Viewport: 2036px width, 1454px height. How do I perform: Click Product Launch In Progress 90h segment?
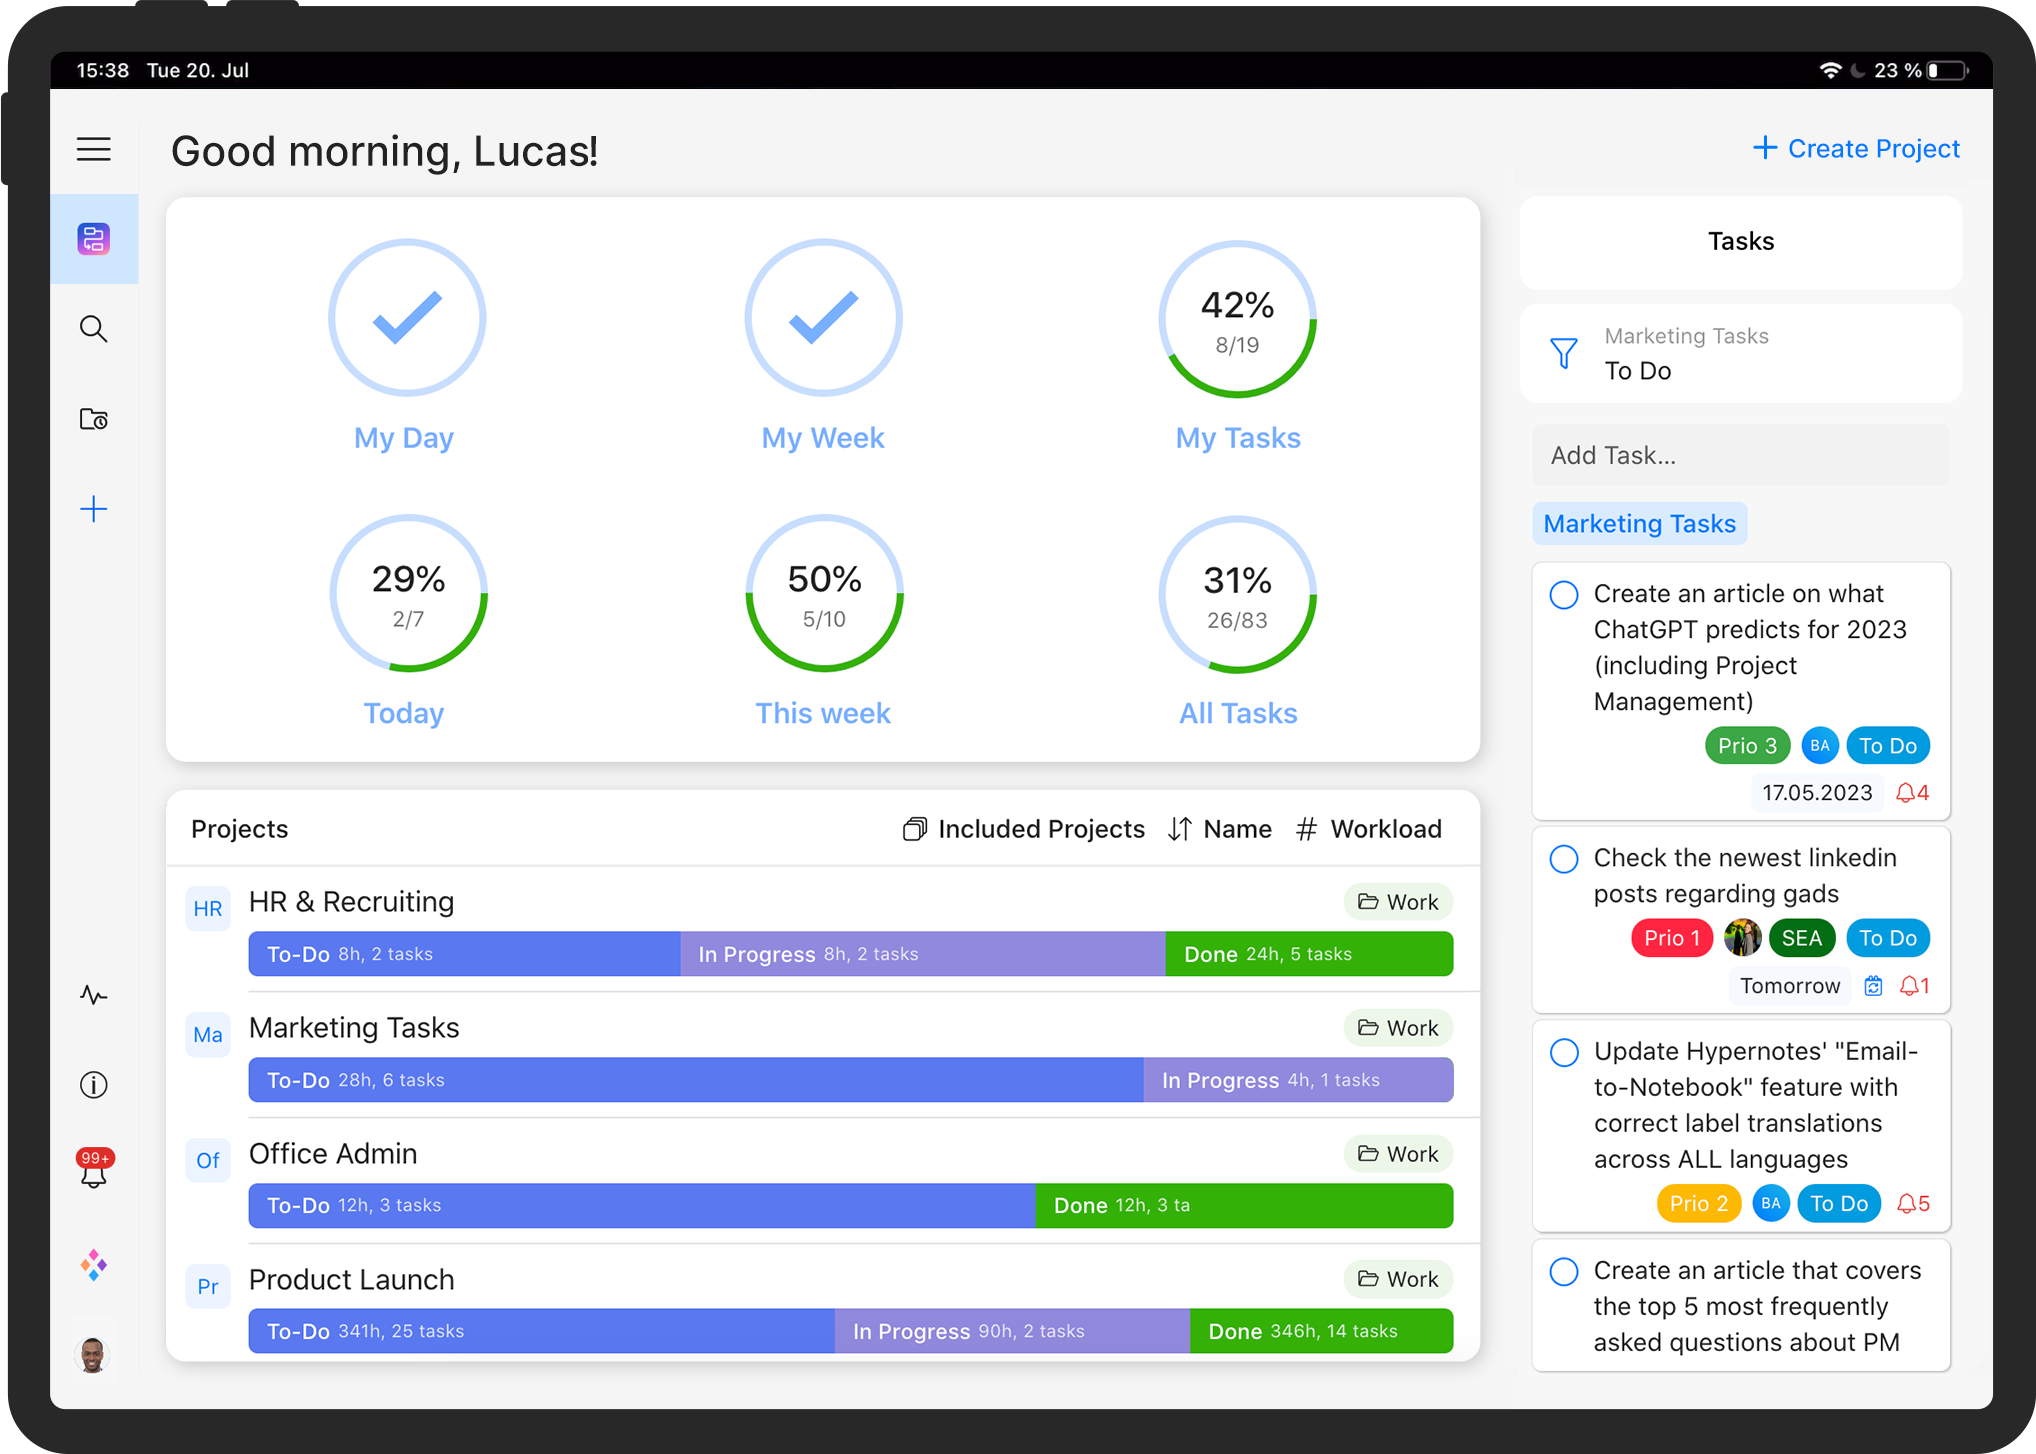coord(1012,1331)
